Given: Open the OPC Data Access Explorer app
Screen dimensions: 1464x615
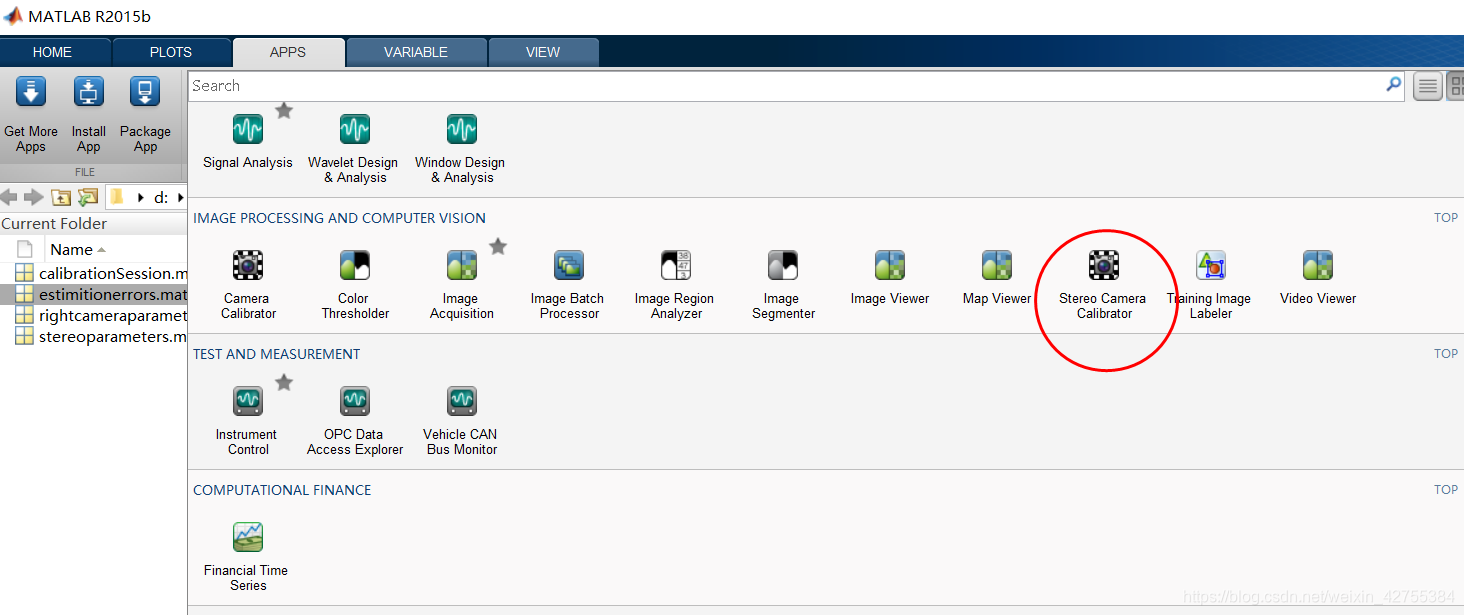Looking at the screenshot, I should coord(354,419).
